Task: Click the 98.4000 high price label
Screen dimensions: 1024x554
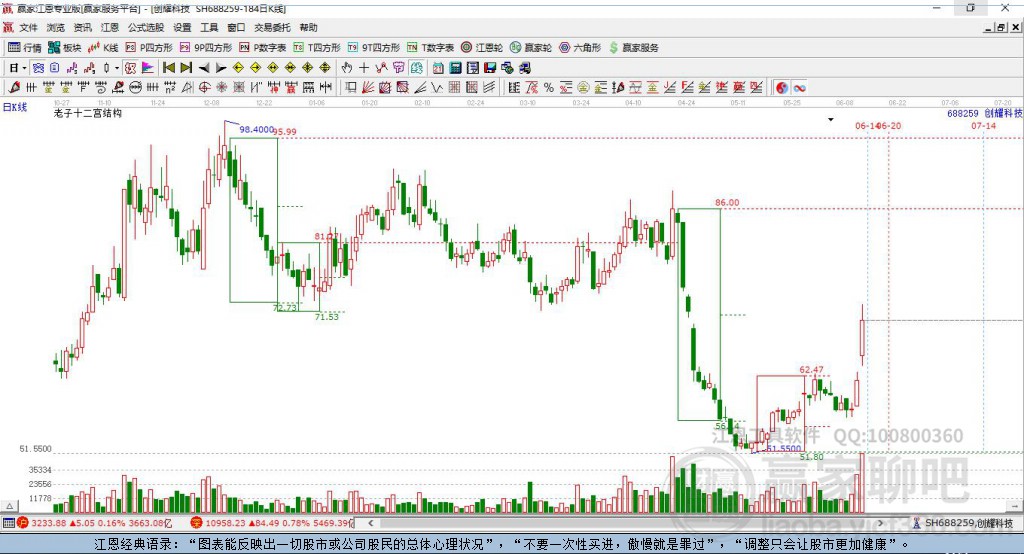Action: [x=257, y=129]
